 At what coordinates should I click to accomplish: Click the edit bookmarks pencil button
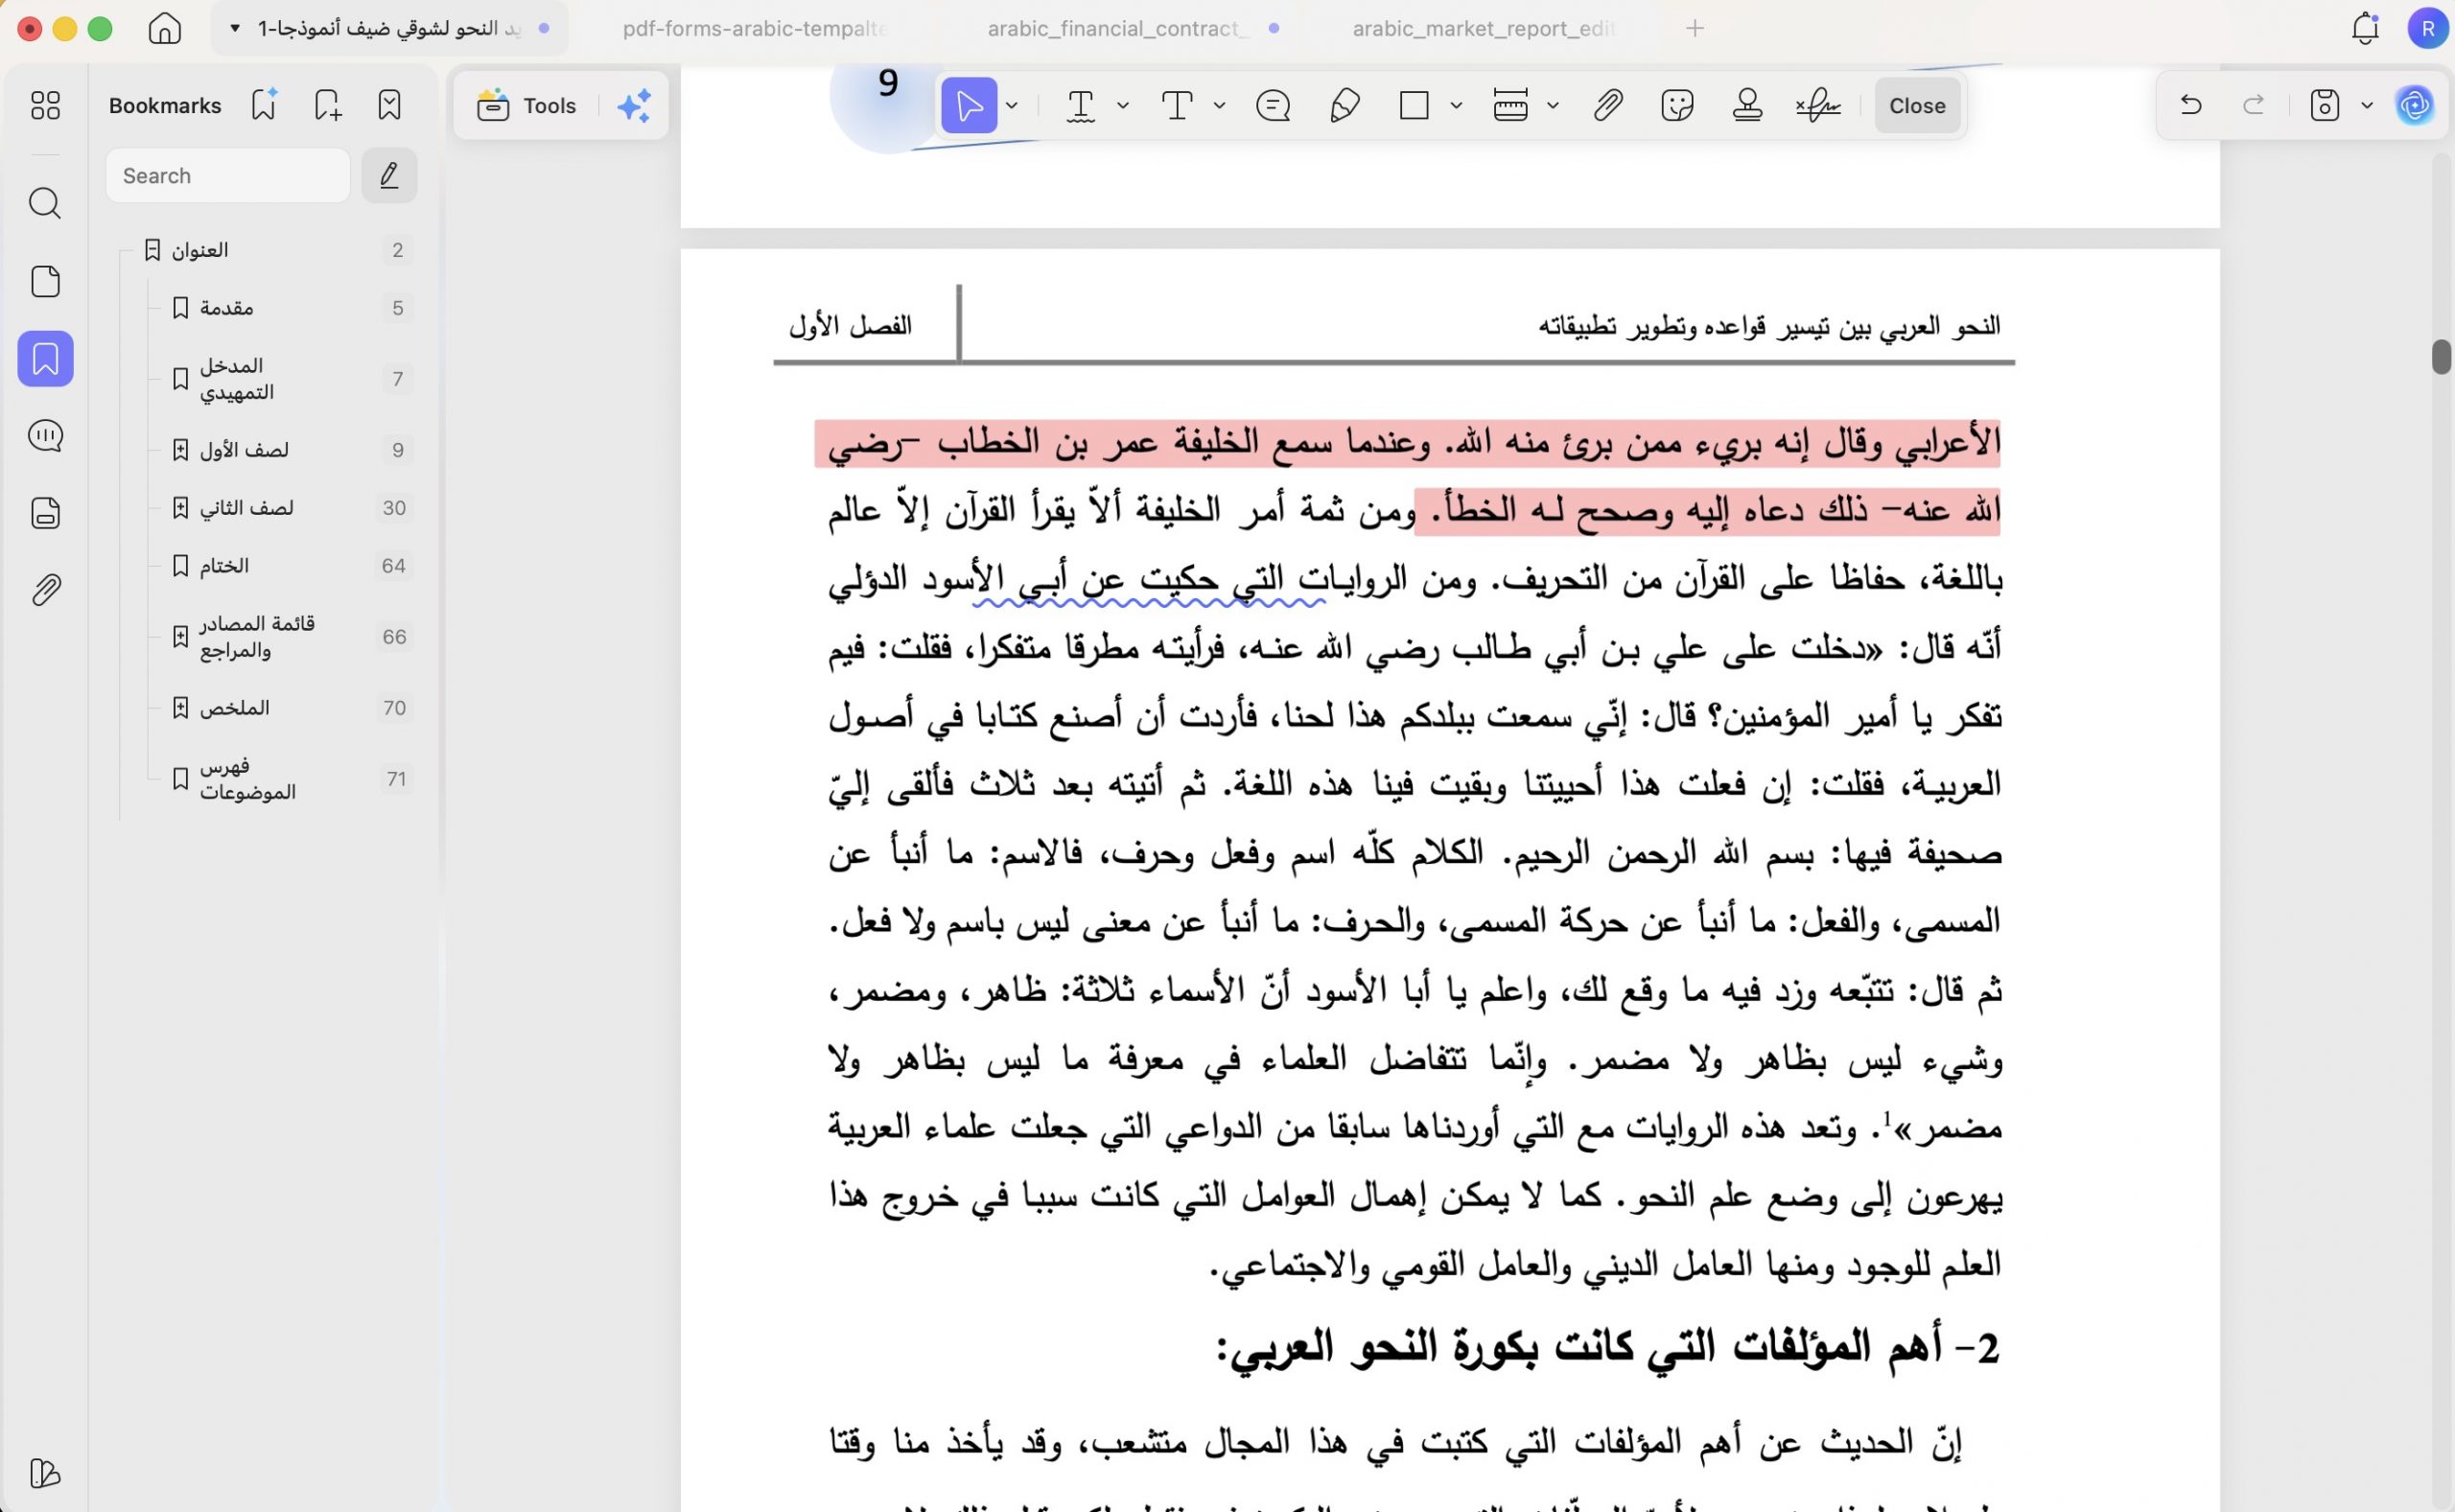coord(389,176)
